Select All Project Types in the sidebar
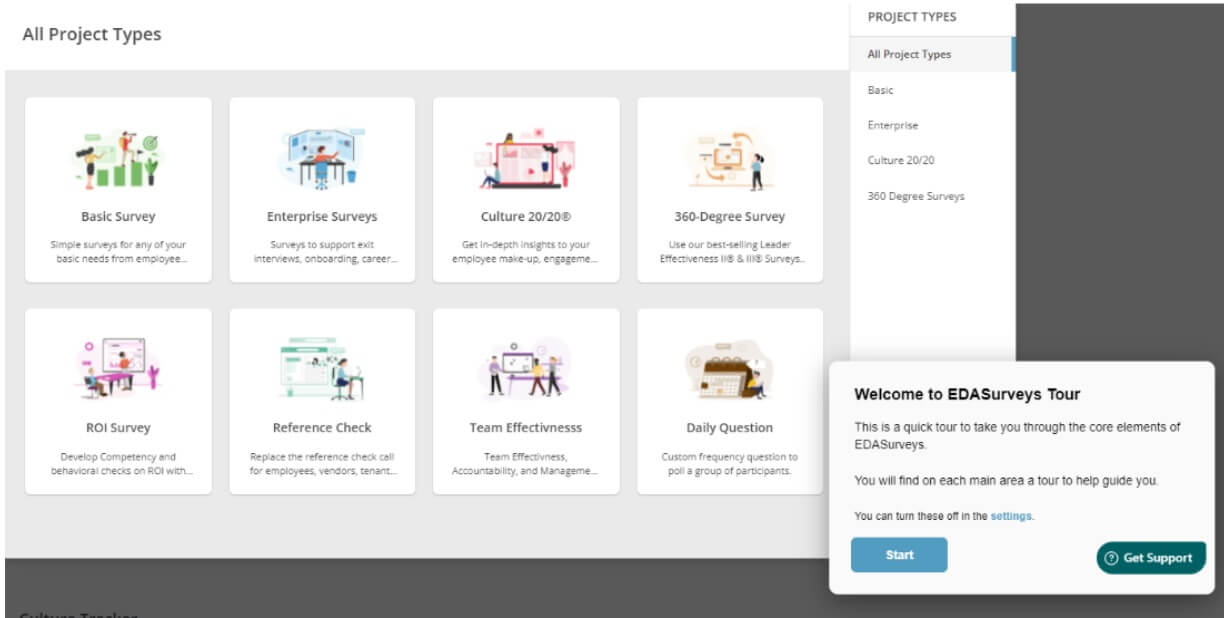 coord(932,54)
